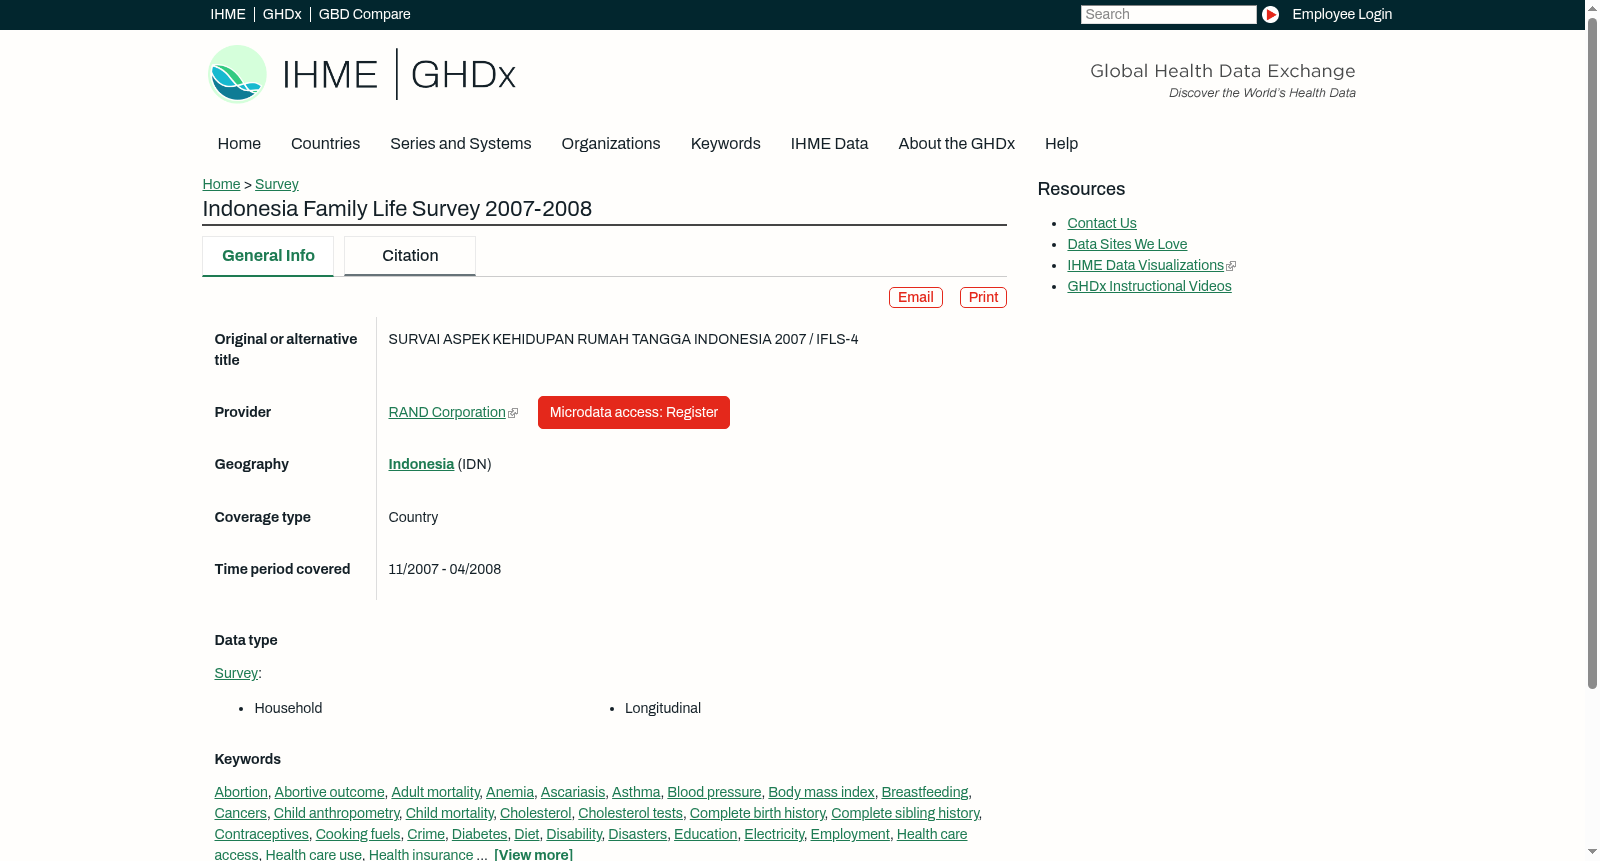Screen dimensions: 1600x861
Task: Click Health care use keyword
Action: 313,855
